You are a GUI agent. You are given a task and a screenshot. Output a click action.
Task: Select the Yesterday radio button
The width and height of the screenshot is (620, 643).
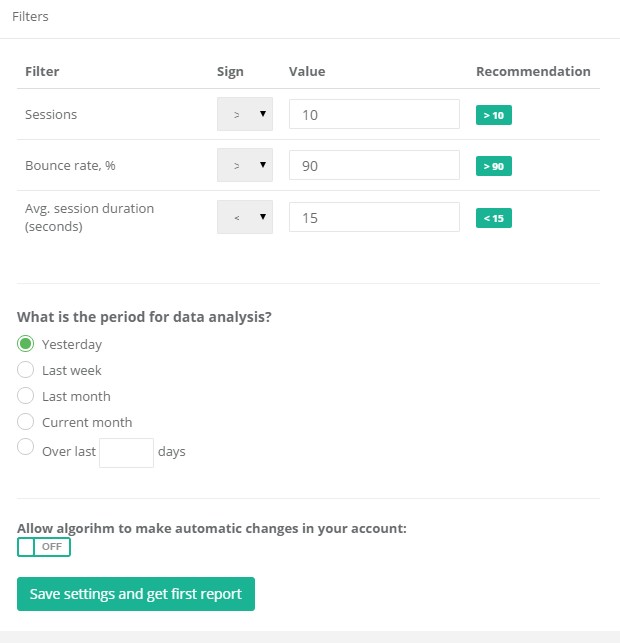pyautogui.click(x=25, y=344)
